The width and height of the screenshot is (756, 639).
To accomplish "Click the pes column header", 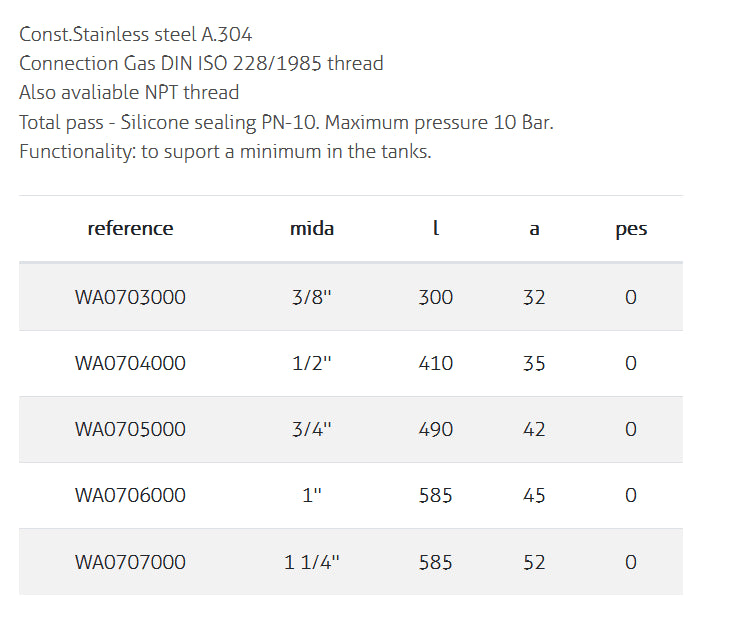I will click(x=631, y=230).
